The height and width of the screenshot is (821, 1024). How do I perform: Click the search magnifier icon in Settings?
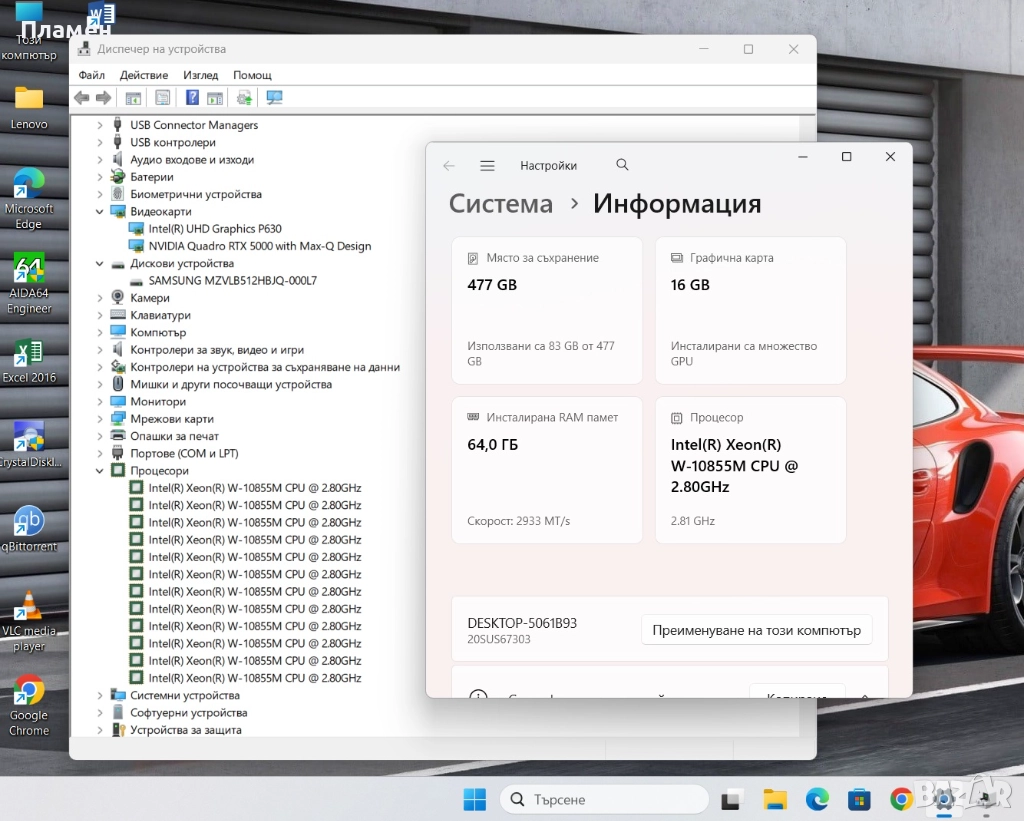point(623,165)
